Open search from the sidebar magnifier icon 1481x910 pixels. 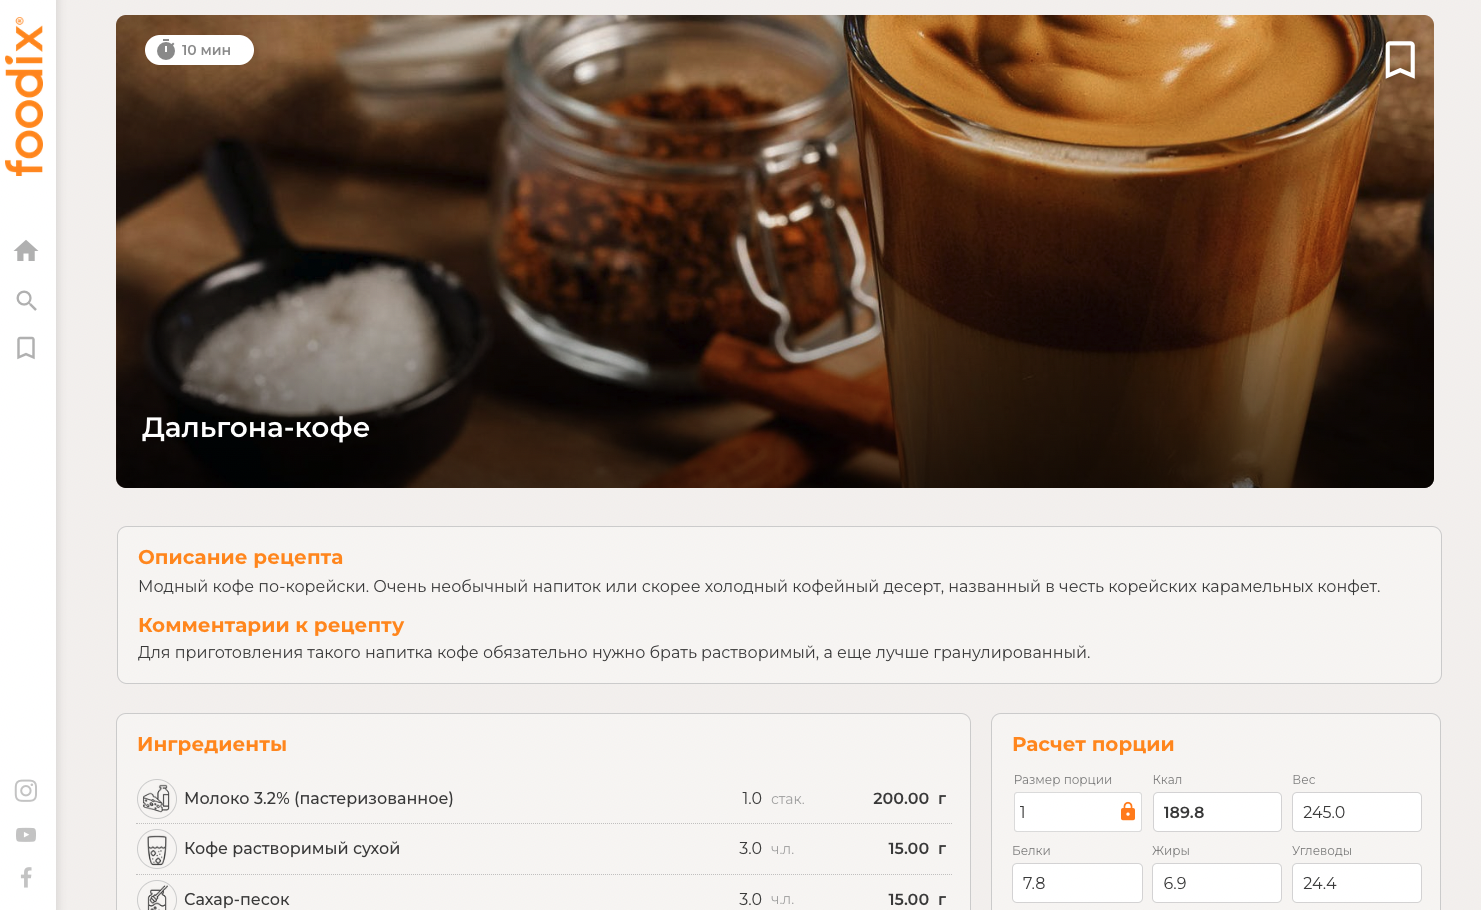pos(27,300)
